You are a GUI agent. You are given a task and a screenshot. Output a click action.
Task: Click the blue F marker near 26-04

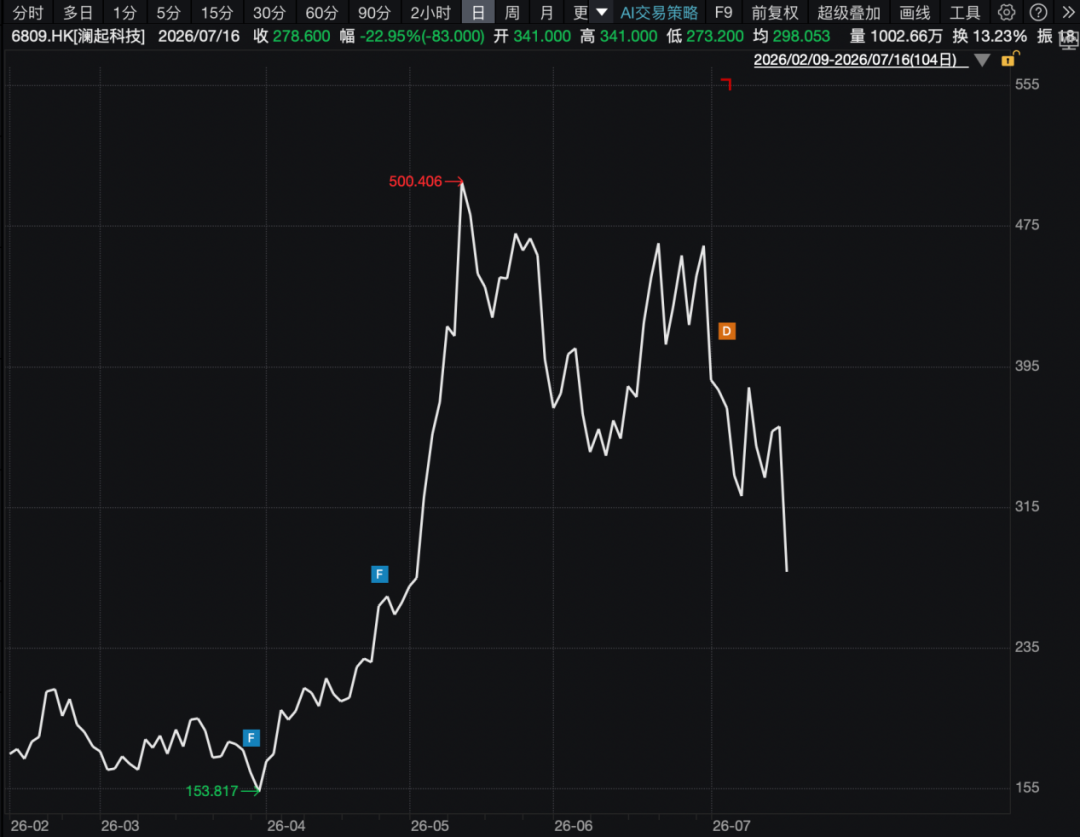(x=251, y=738)
